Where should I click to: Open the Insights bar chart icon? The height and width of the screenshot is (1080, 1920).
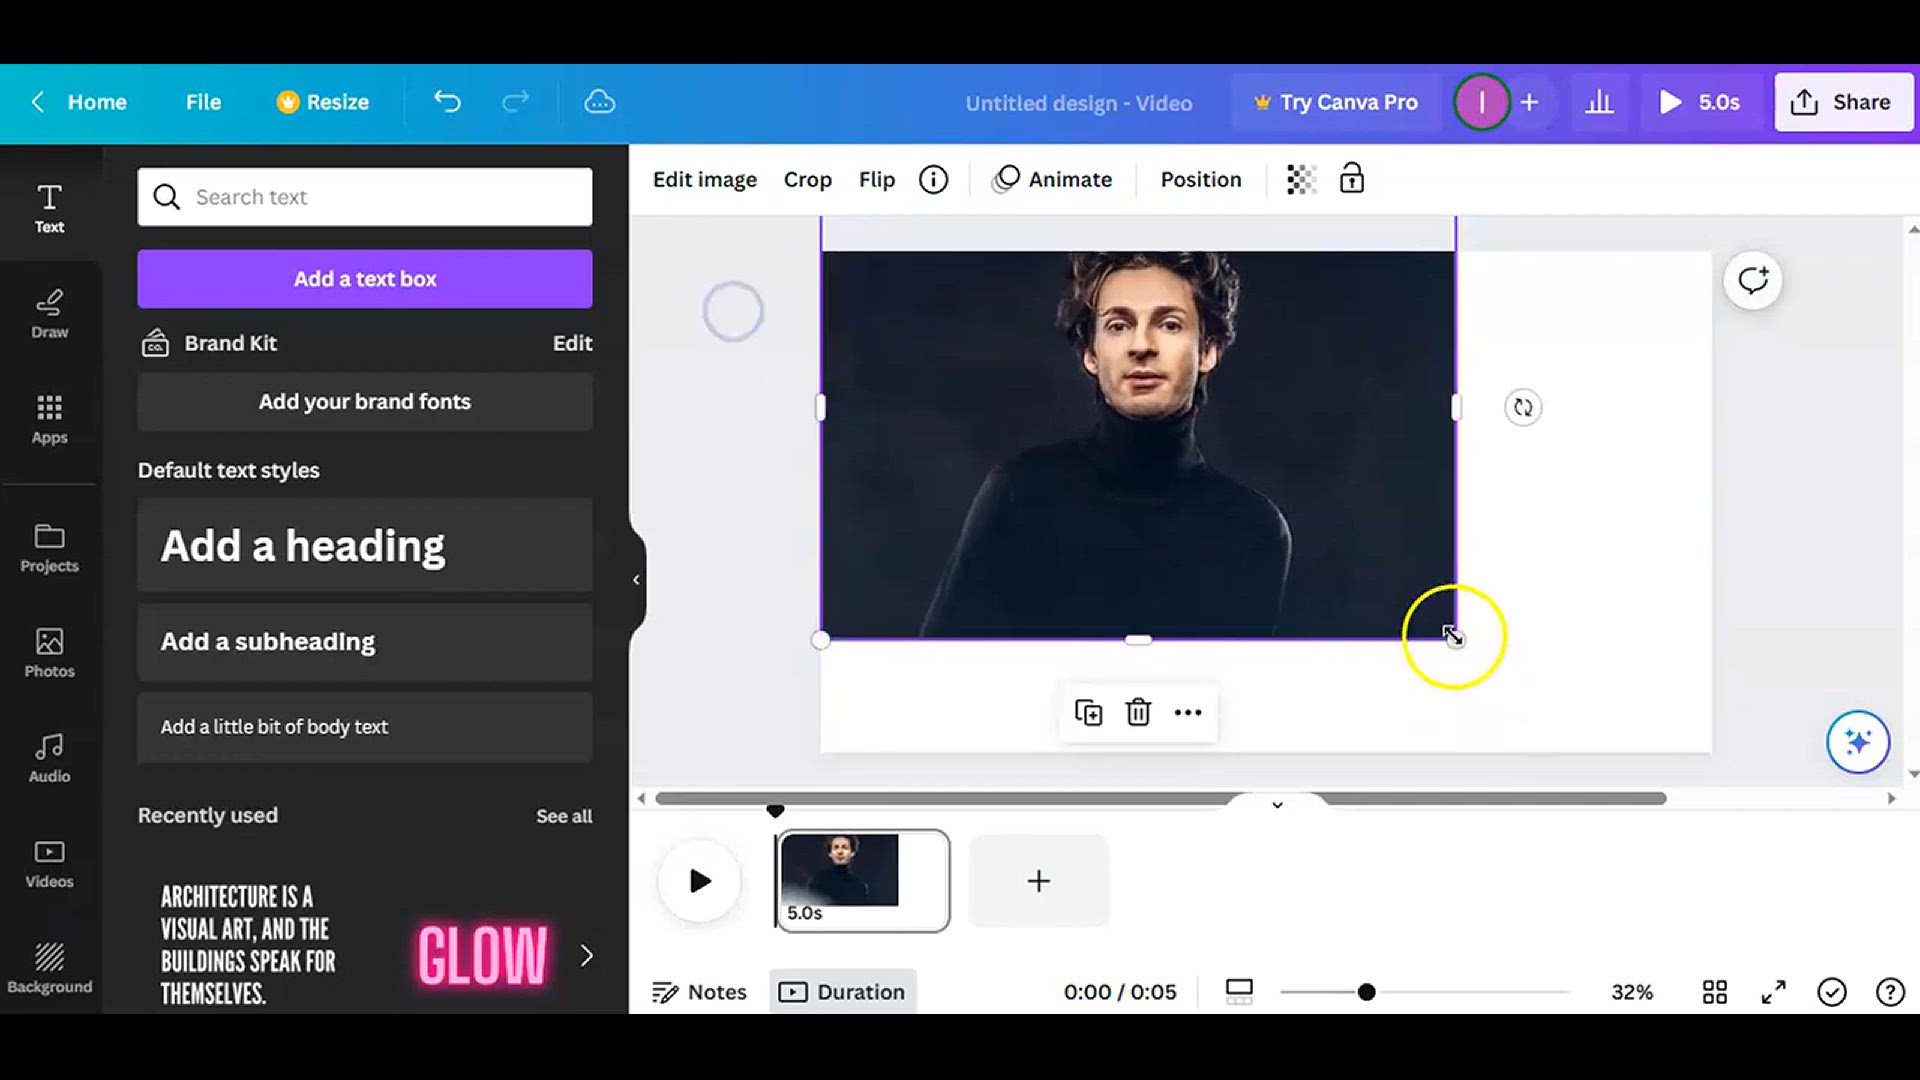pos(1599,102)
